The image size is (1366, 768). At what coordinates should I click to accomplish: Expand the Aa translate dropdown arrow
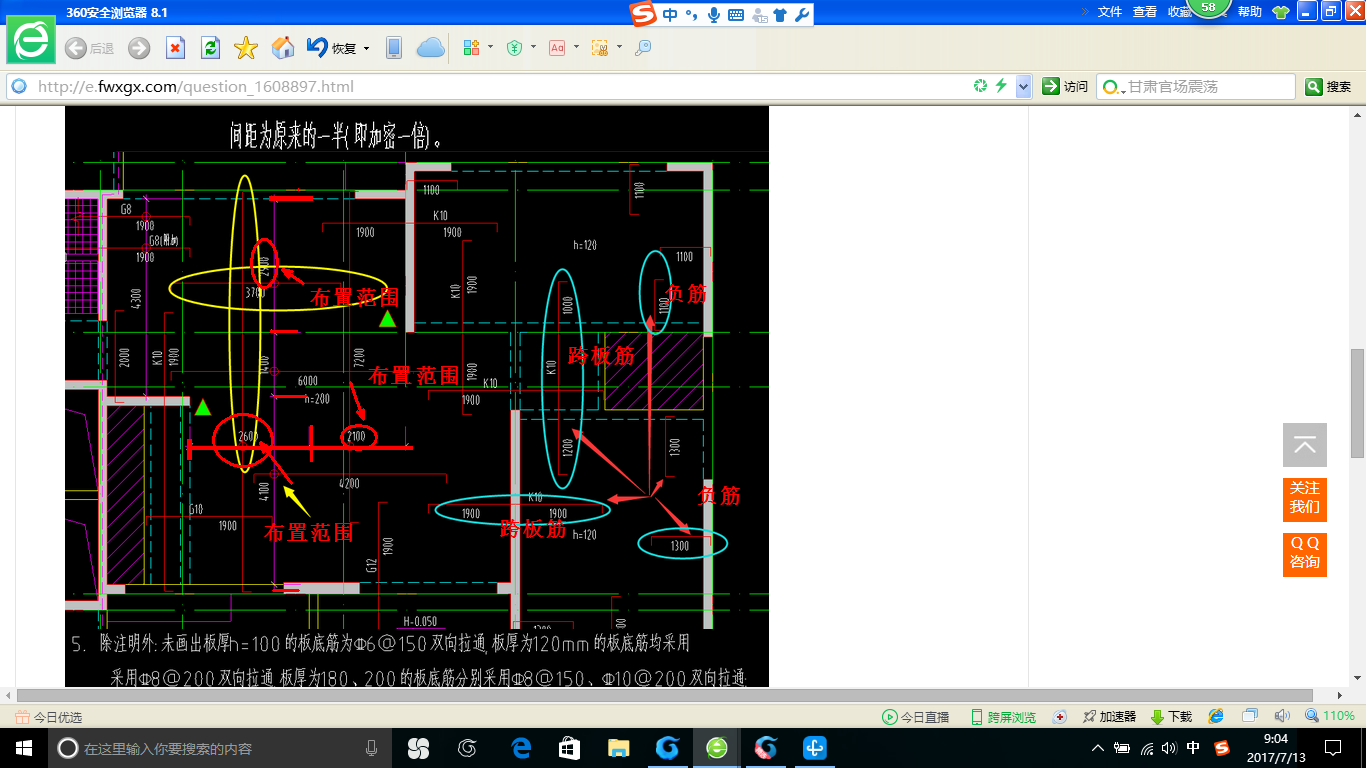pos(576,47)
